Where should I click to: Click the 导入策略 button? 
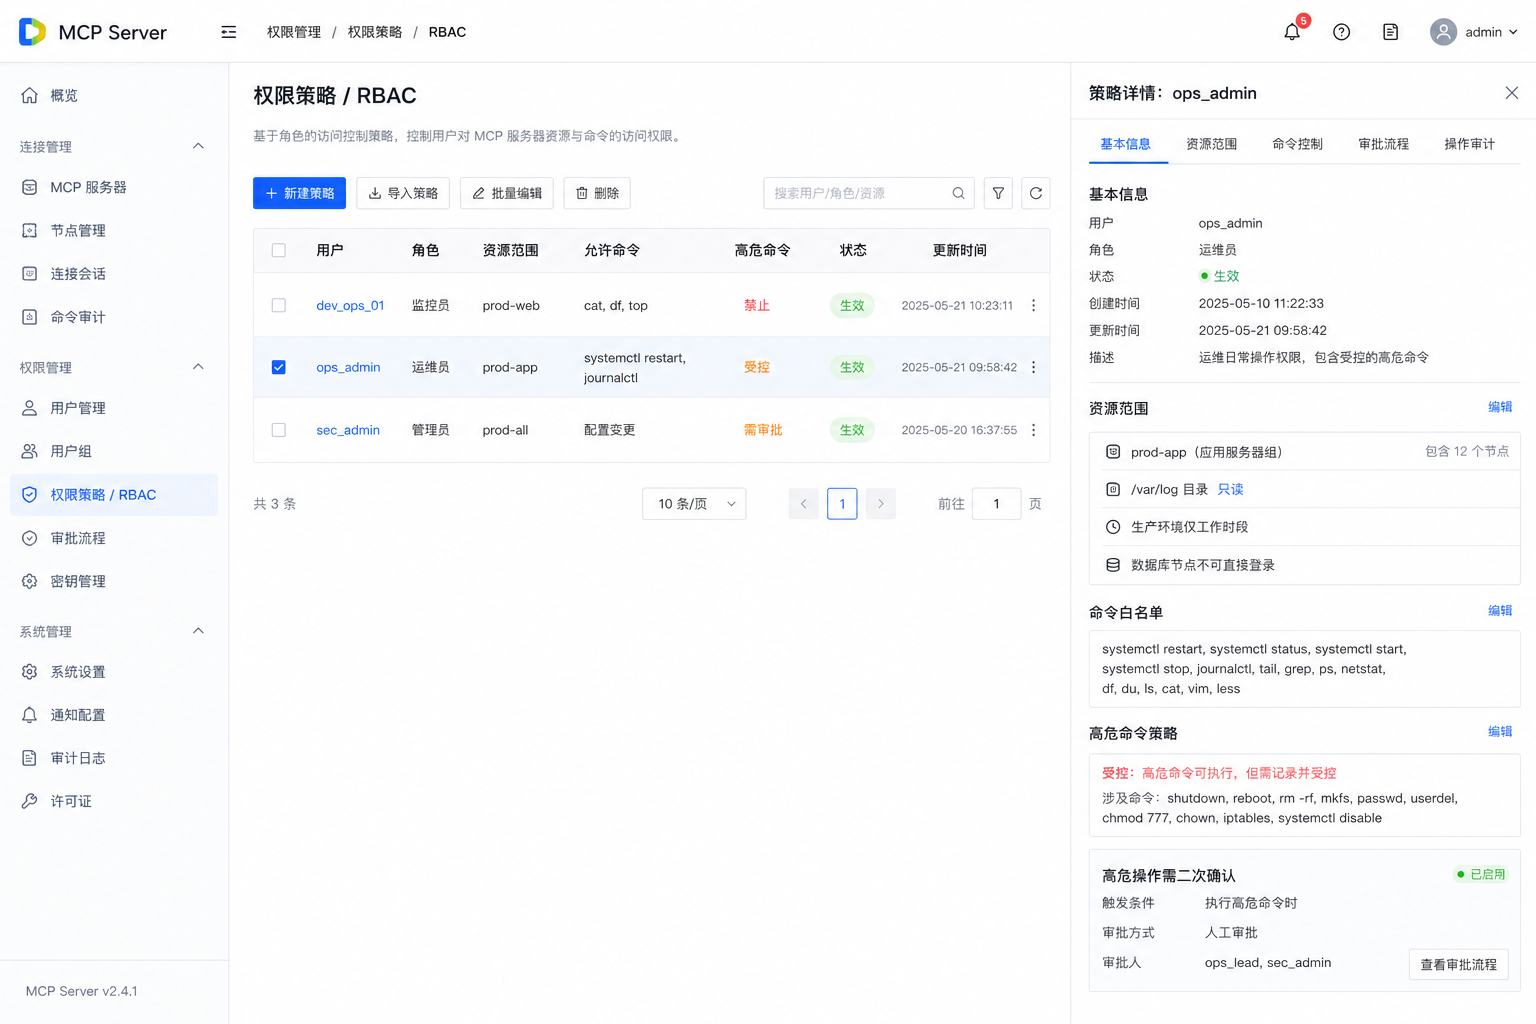point(403,193)
